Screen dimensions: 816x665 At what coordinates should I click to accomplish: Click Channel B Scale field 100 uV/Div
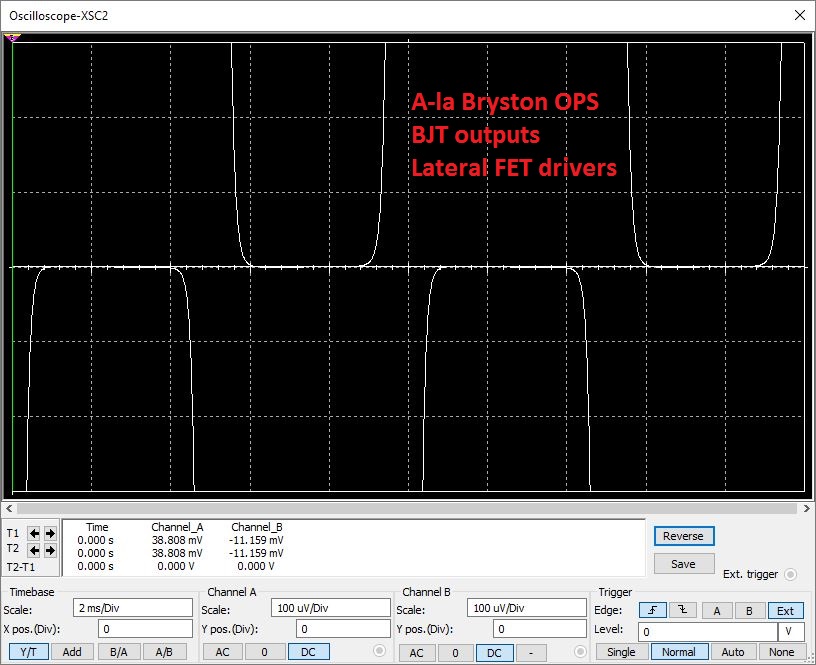pyautogui.click(x=527, y=608)
